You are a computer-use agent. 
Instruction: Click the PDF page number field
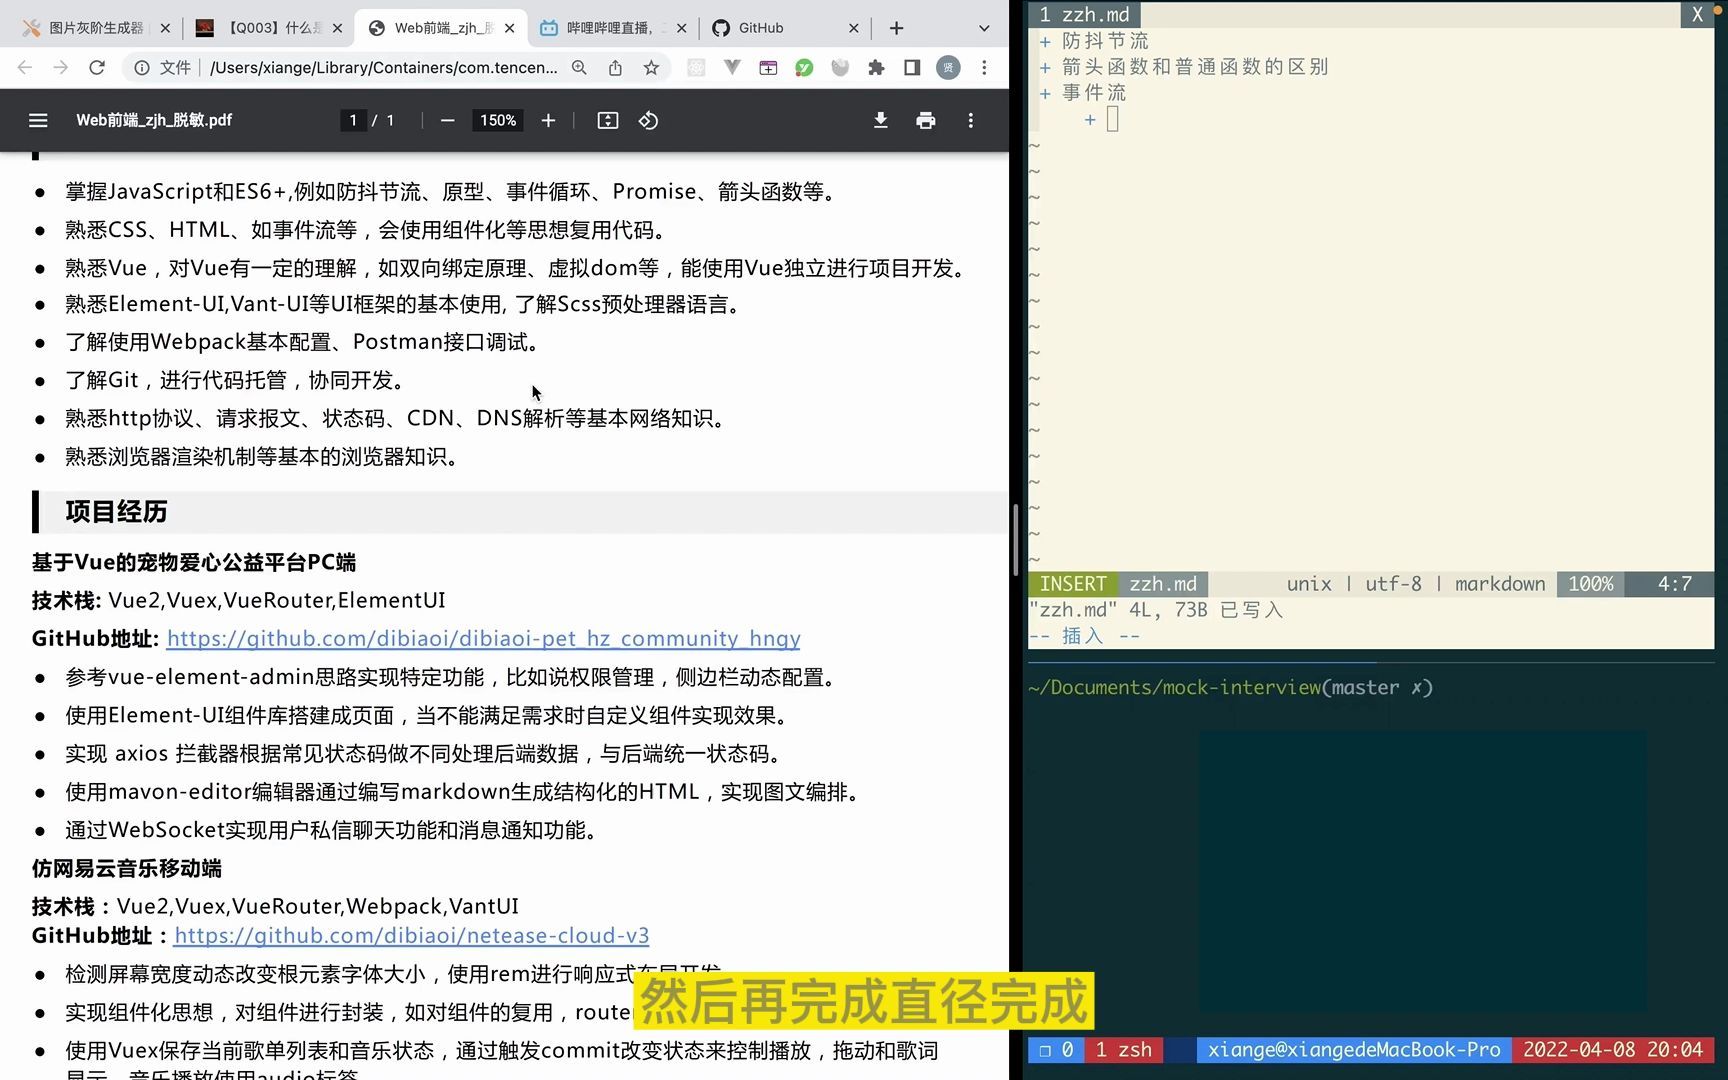click(x=352, y=120)
